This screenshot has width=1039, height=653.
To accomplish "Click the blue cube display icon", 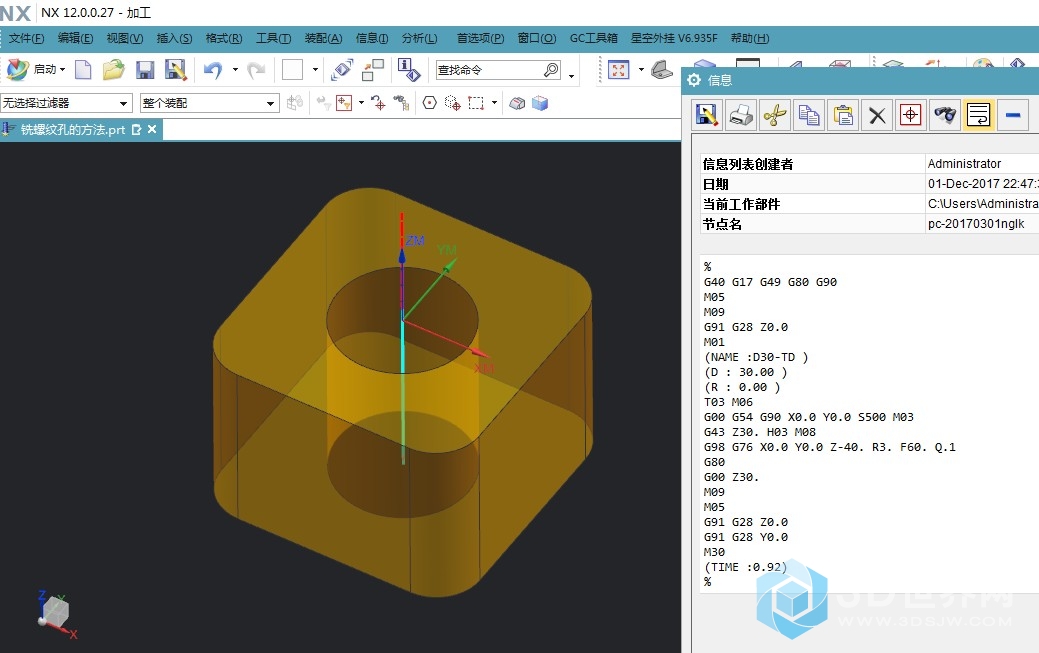I will pyautogui.click(x=540, y=103).
